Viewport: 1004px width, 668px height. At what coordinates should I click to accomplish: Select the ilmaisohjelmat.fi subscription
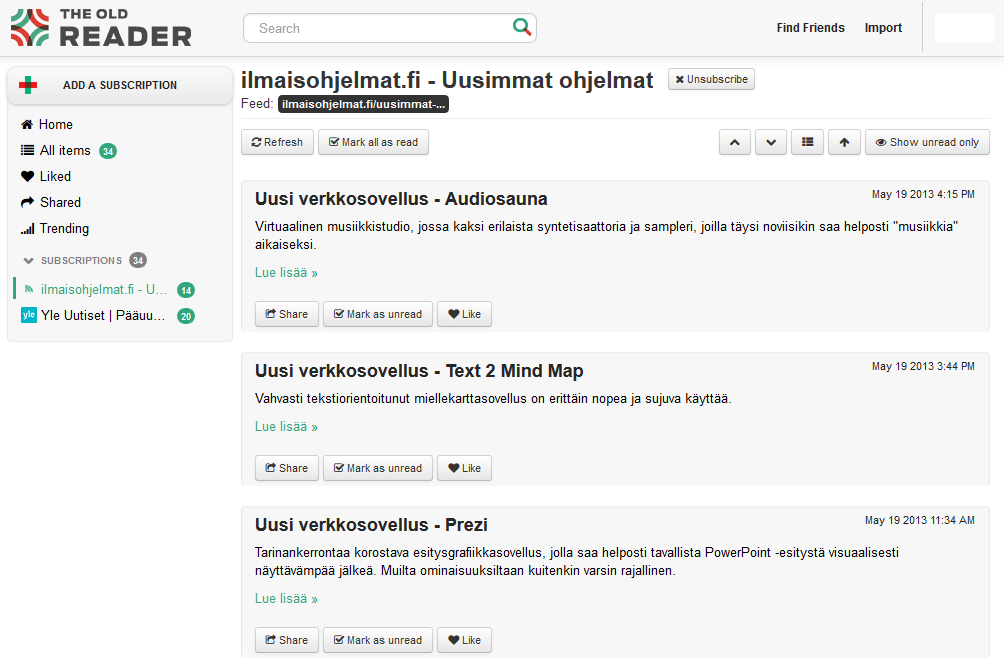[x=106, y=289]
